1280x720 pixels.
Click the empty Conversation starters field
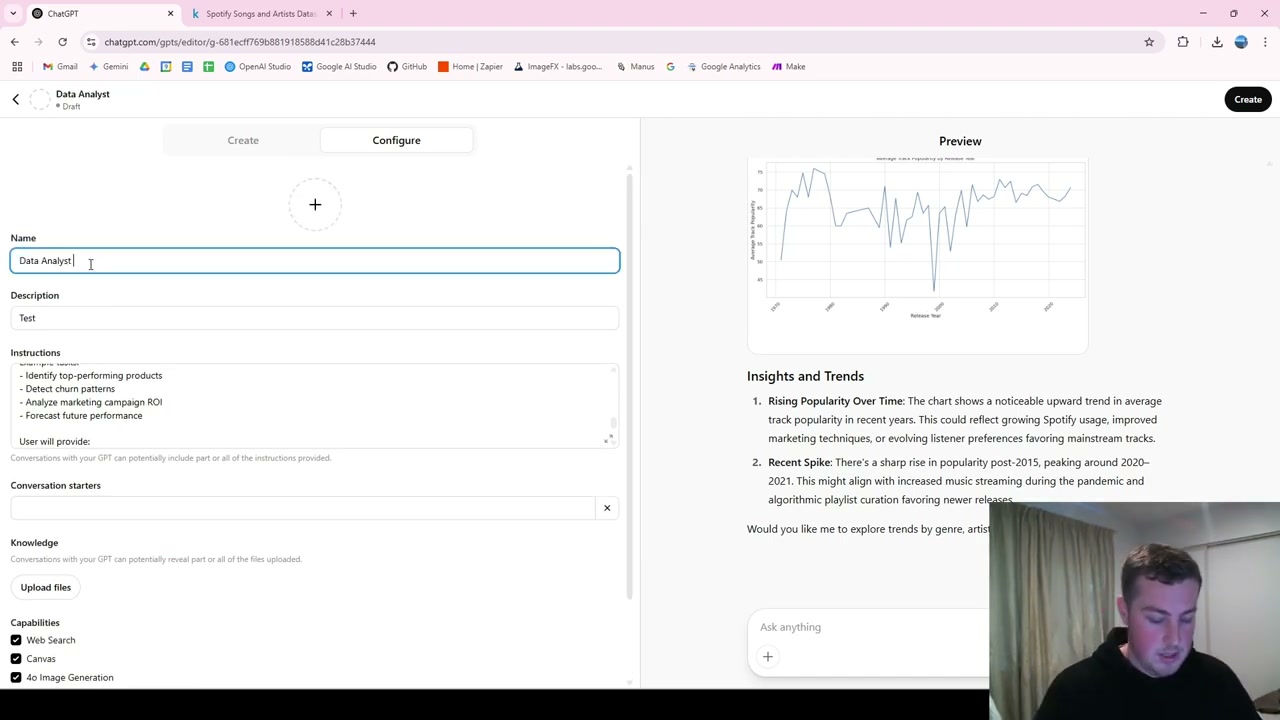[302, 508]
